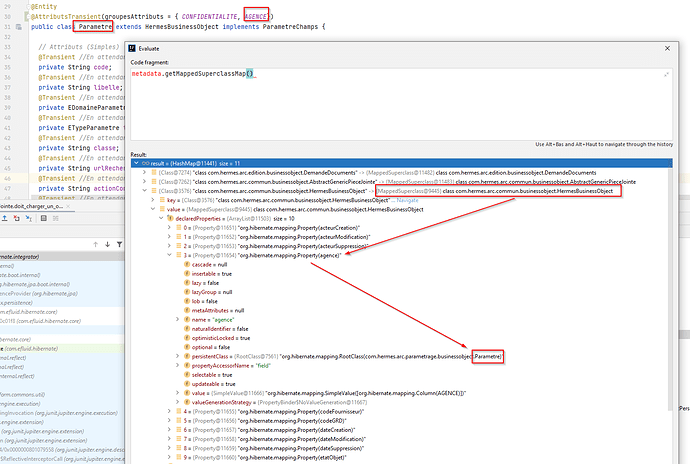Image resolution: width=690 pixels, height=464 pixels.
Task: Expand property 5 codeGRD
Action: point(169,421)
